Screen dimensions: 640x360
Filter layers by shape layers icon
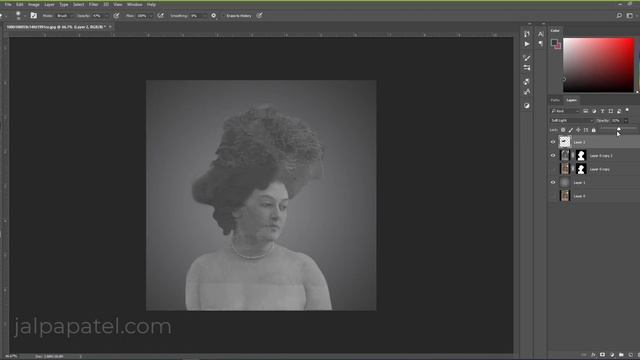[611, 111]
